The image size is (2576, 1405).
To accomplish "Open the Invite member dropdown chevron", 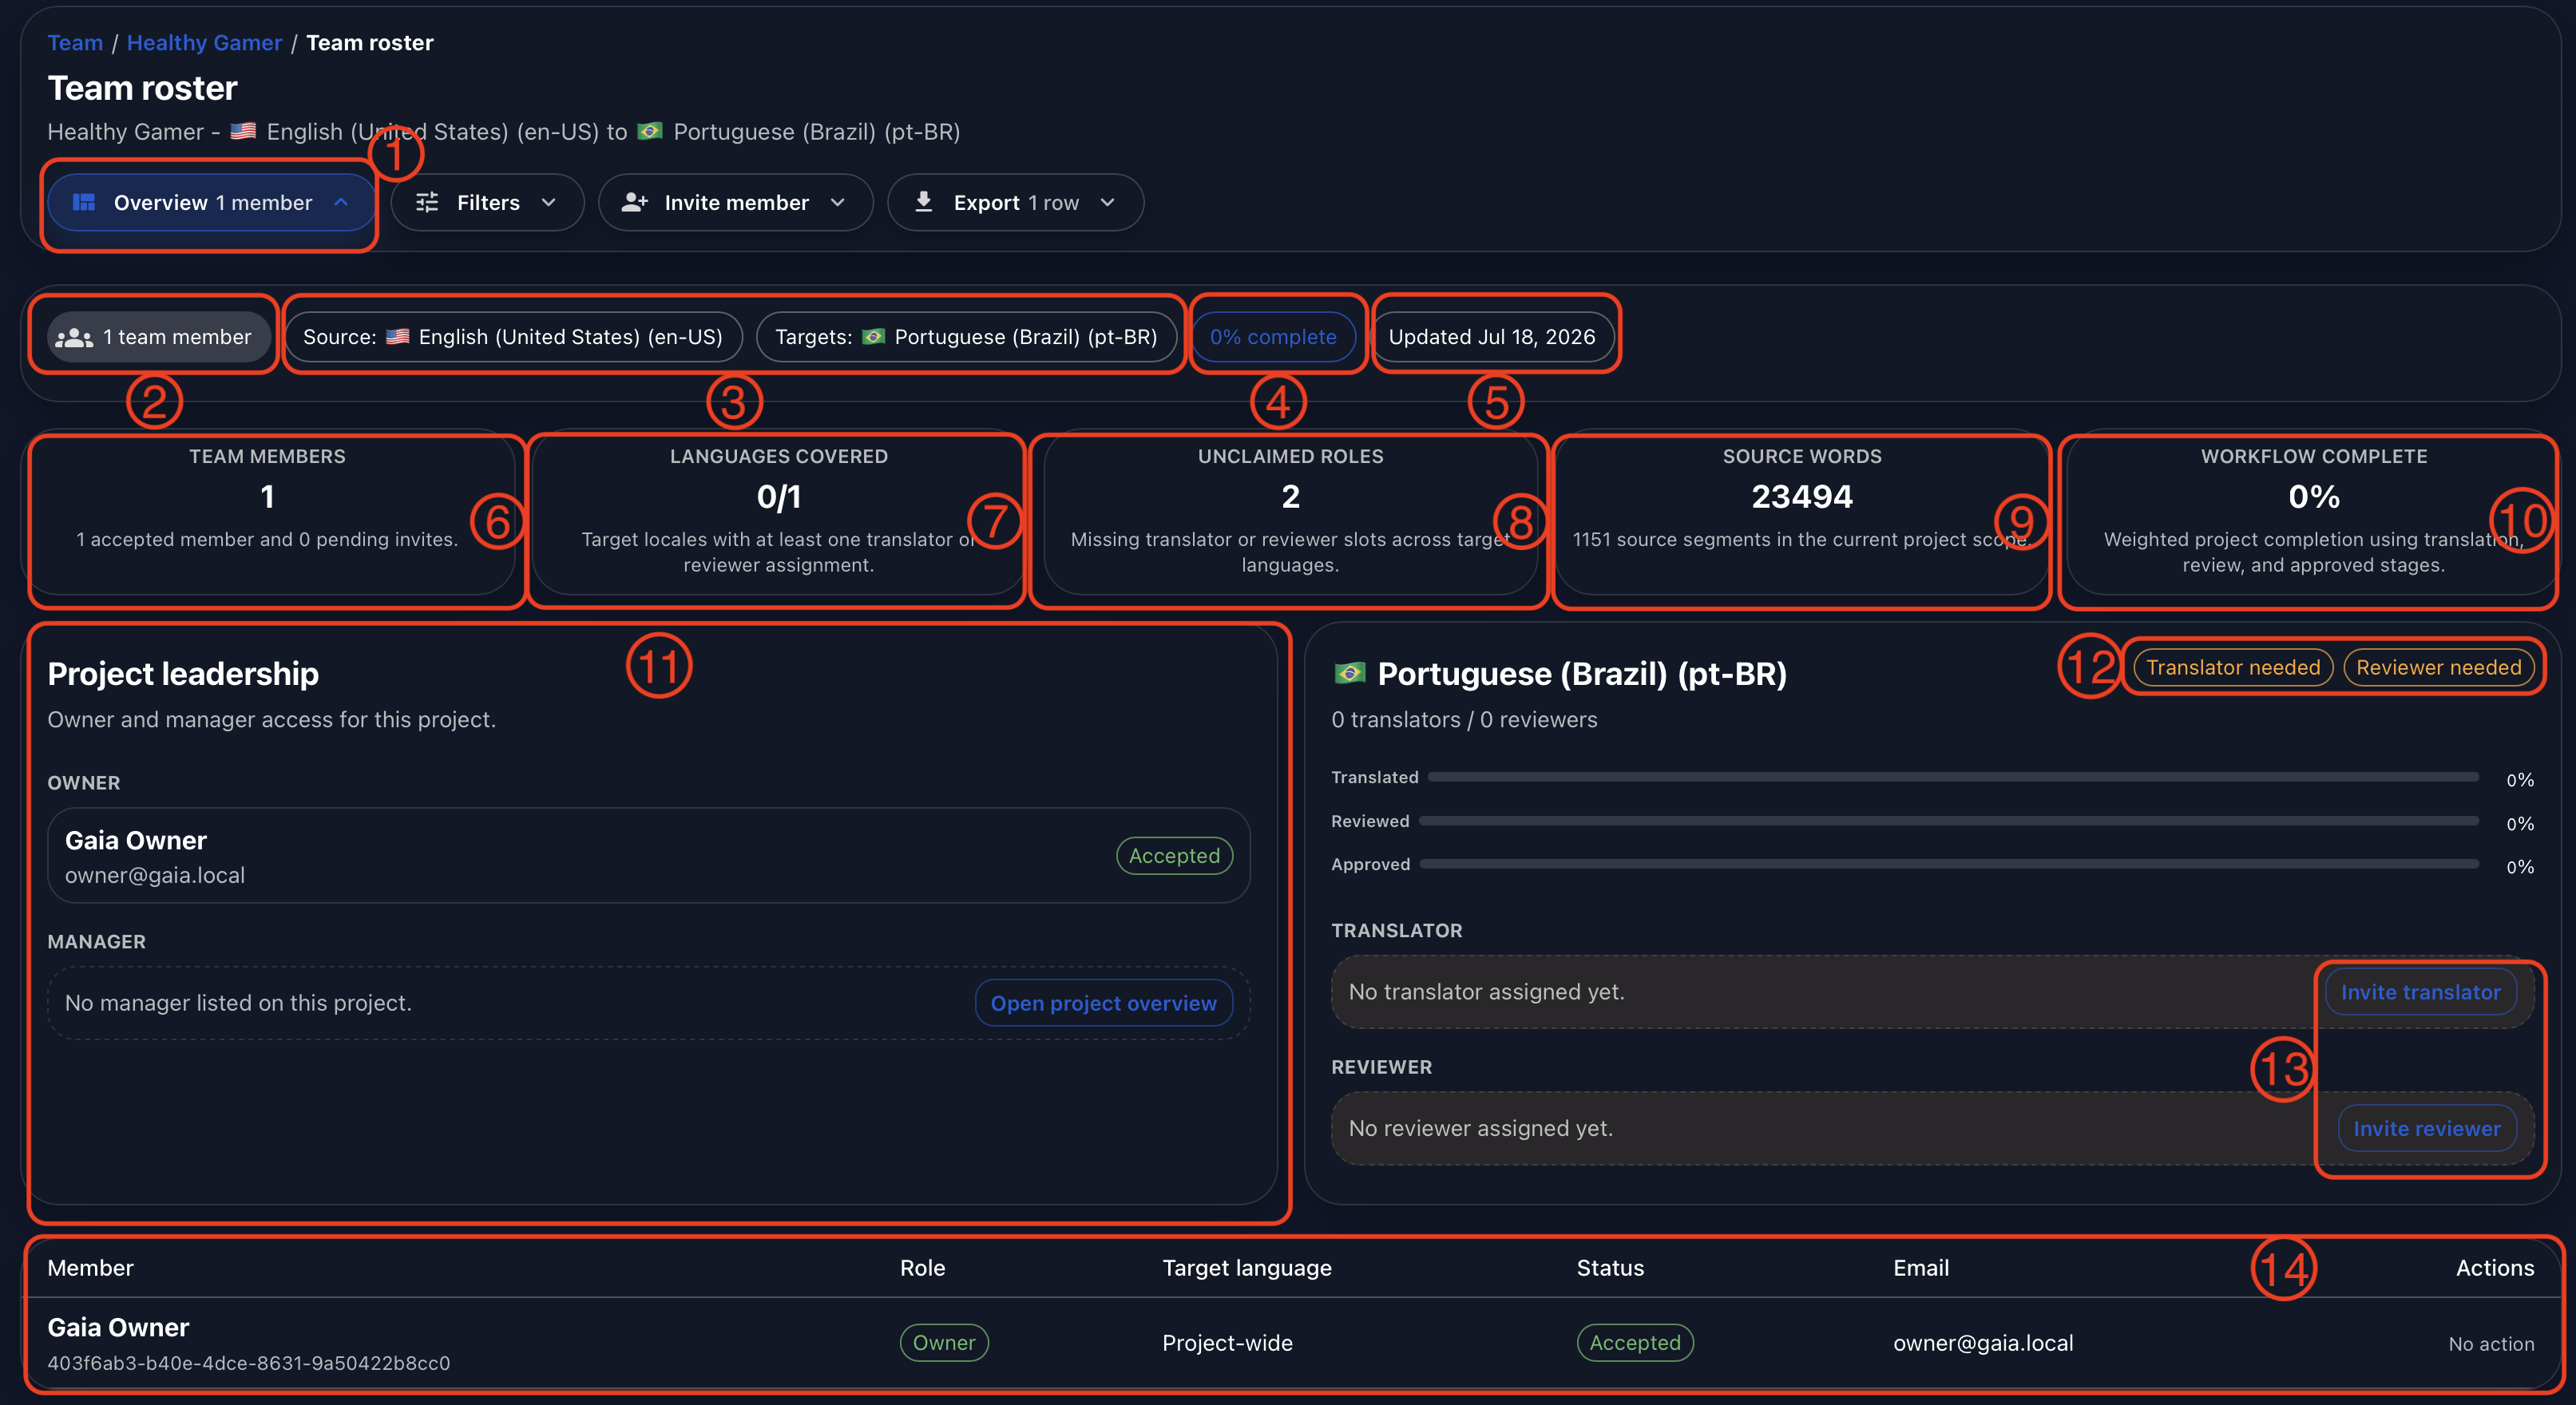I will [838, 202].
